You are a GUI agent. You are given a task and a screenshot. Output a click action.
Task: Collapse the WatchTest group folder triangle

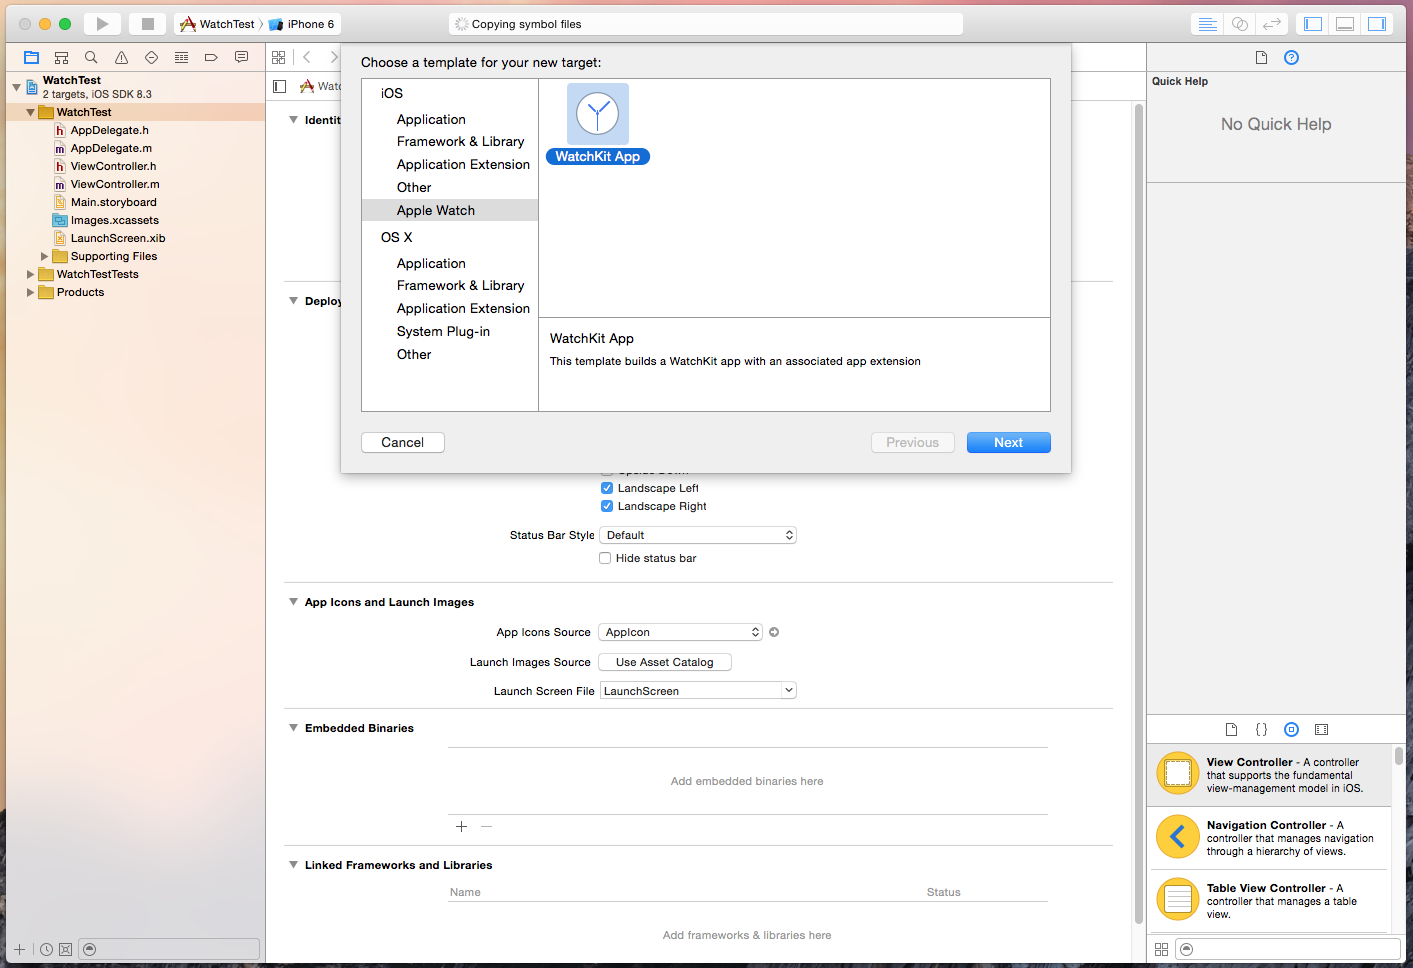tap(30, 112)
